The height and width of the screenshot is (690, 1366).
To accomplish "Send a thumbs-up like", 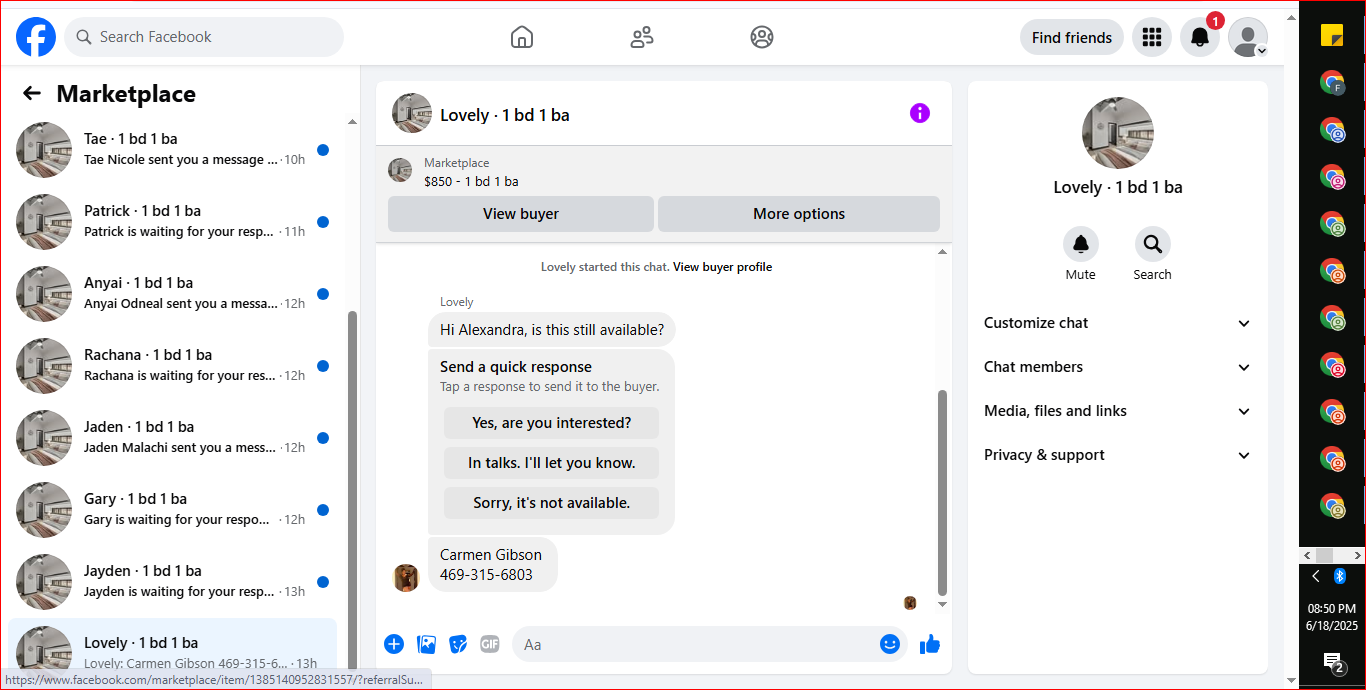I will (x=930, y=644).
